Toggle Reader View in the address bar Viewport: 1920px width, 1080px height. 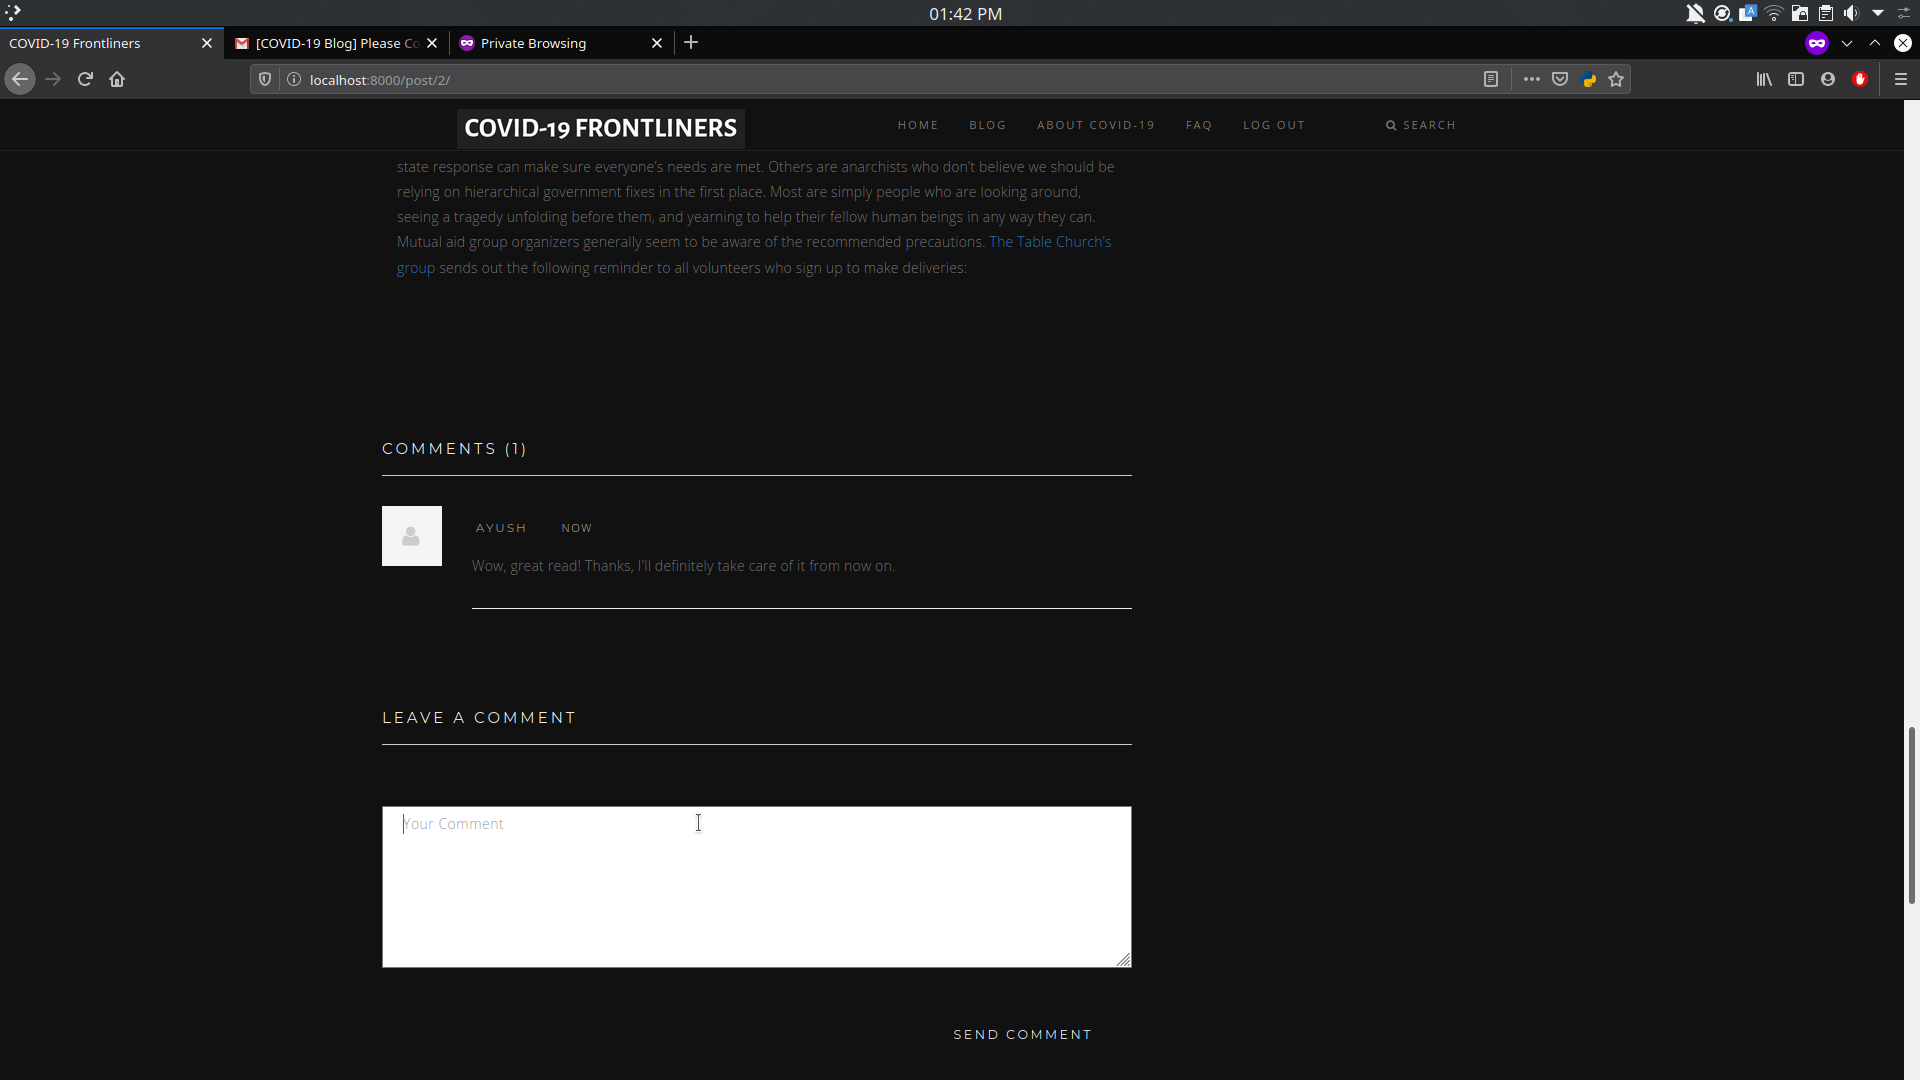[x=1490, y=79]
